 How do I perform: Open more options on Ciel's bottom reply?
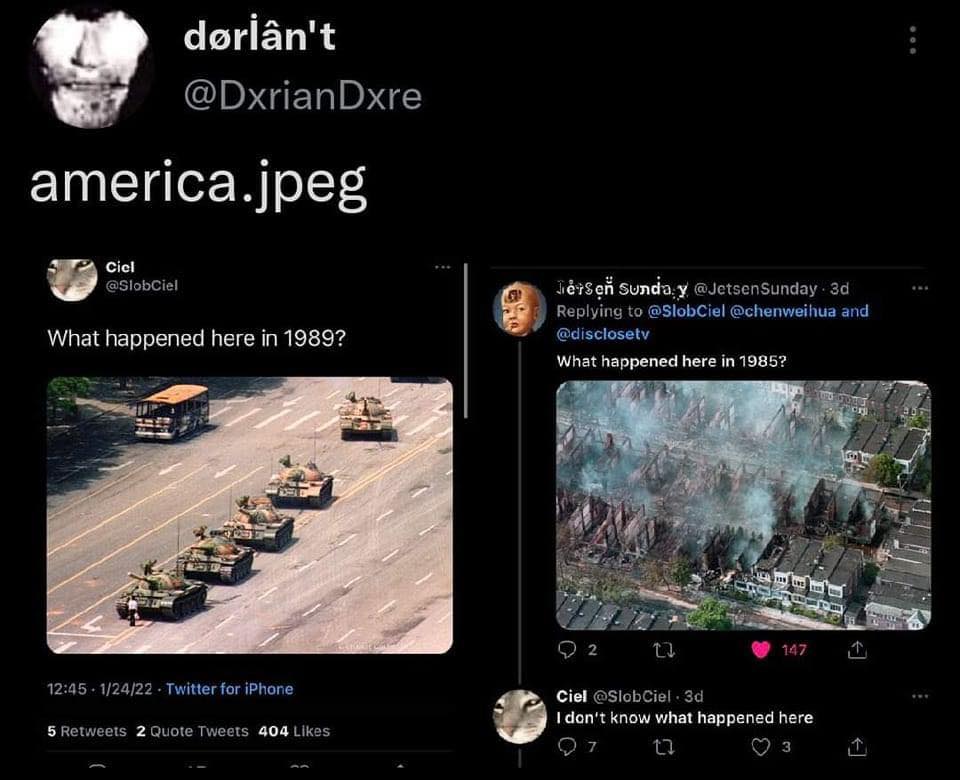point(920,696)
